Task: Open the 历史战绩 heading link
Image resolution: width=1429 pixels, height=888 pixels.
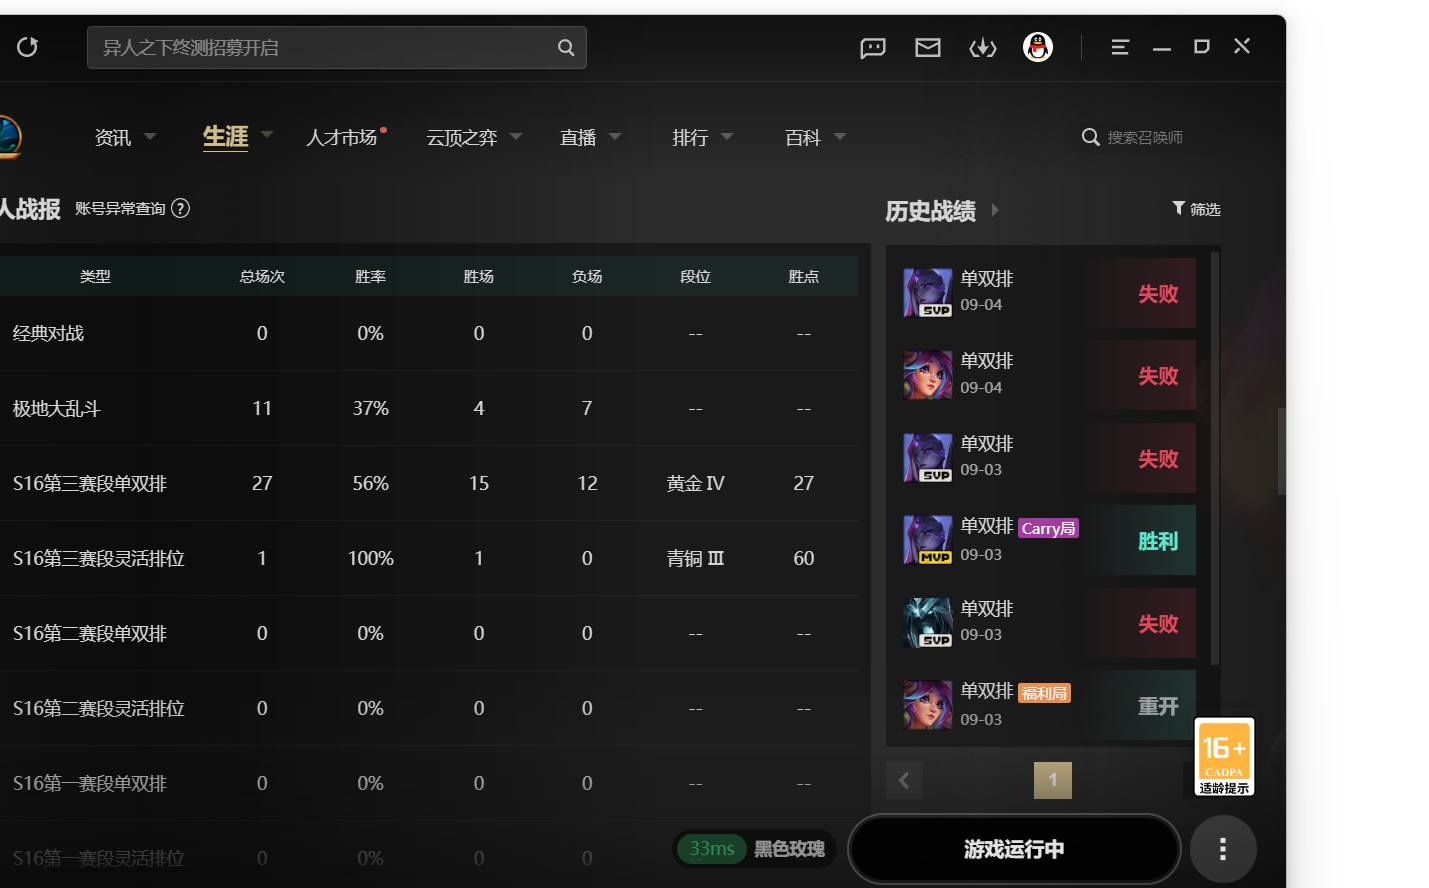Action: click(930, 211)
